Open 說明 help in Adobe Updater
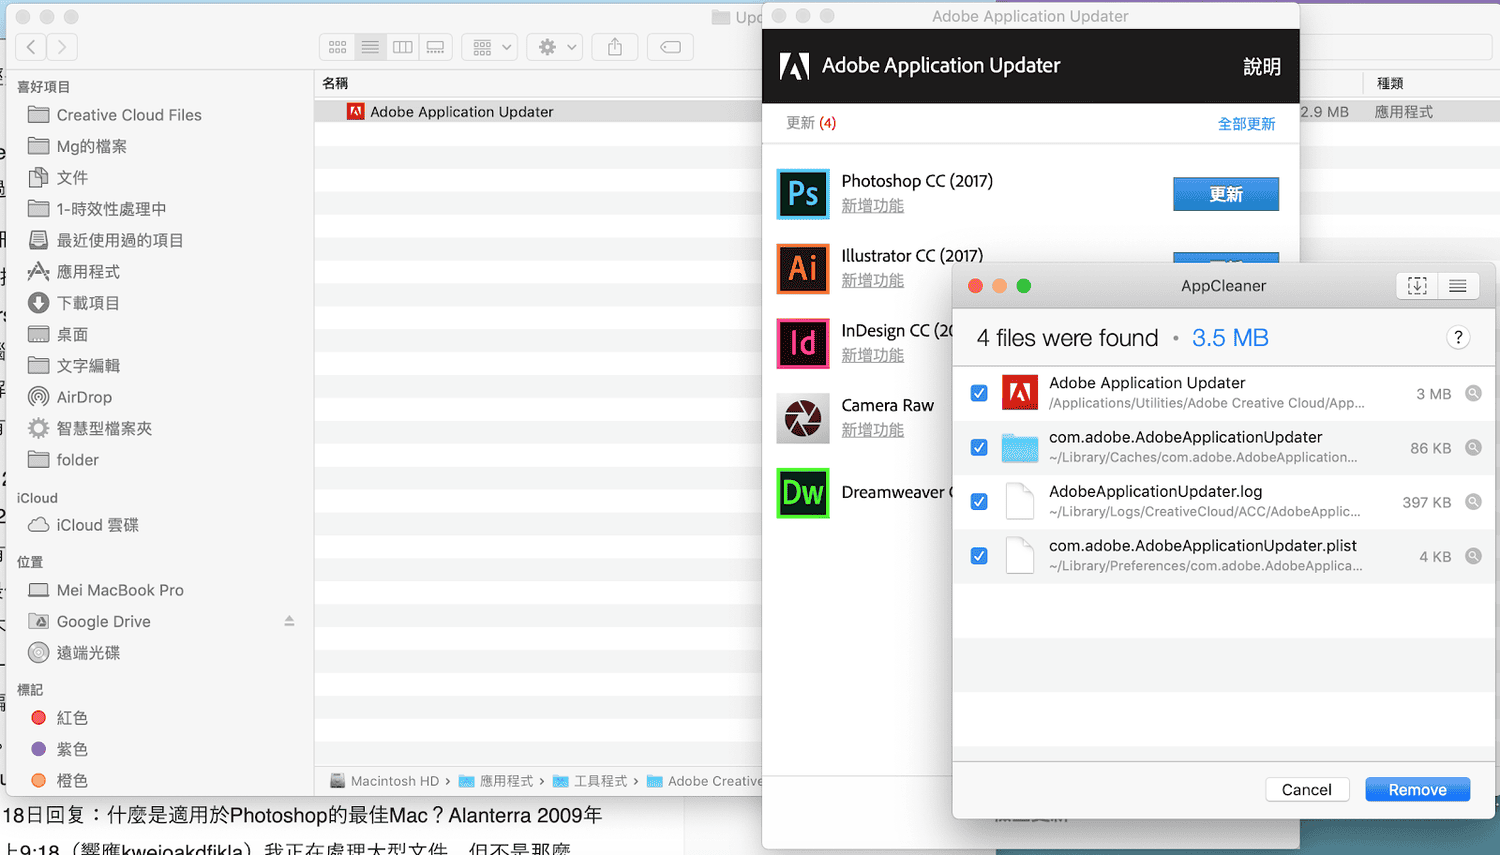This screenshot has width=1500, height=855. pos(1262,66)
